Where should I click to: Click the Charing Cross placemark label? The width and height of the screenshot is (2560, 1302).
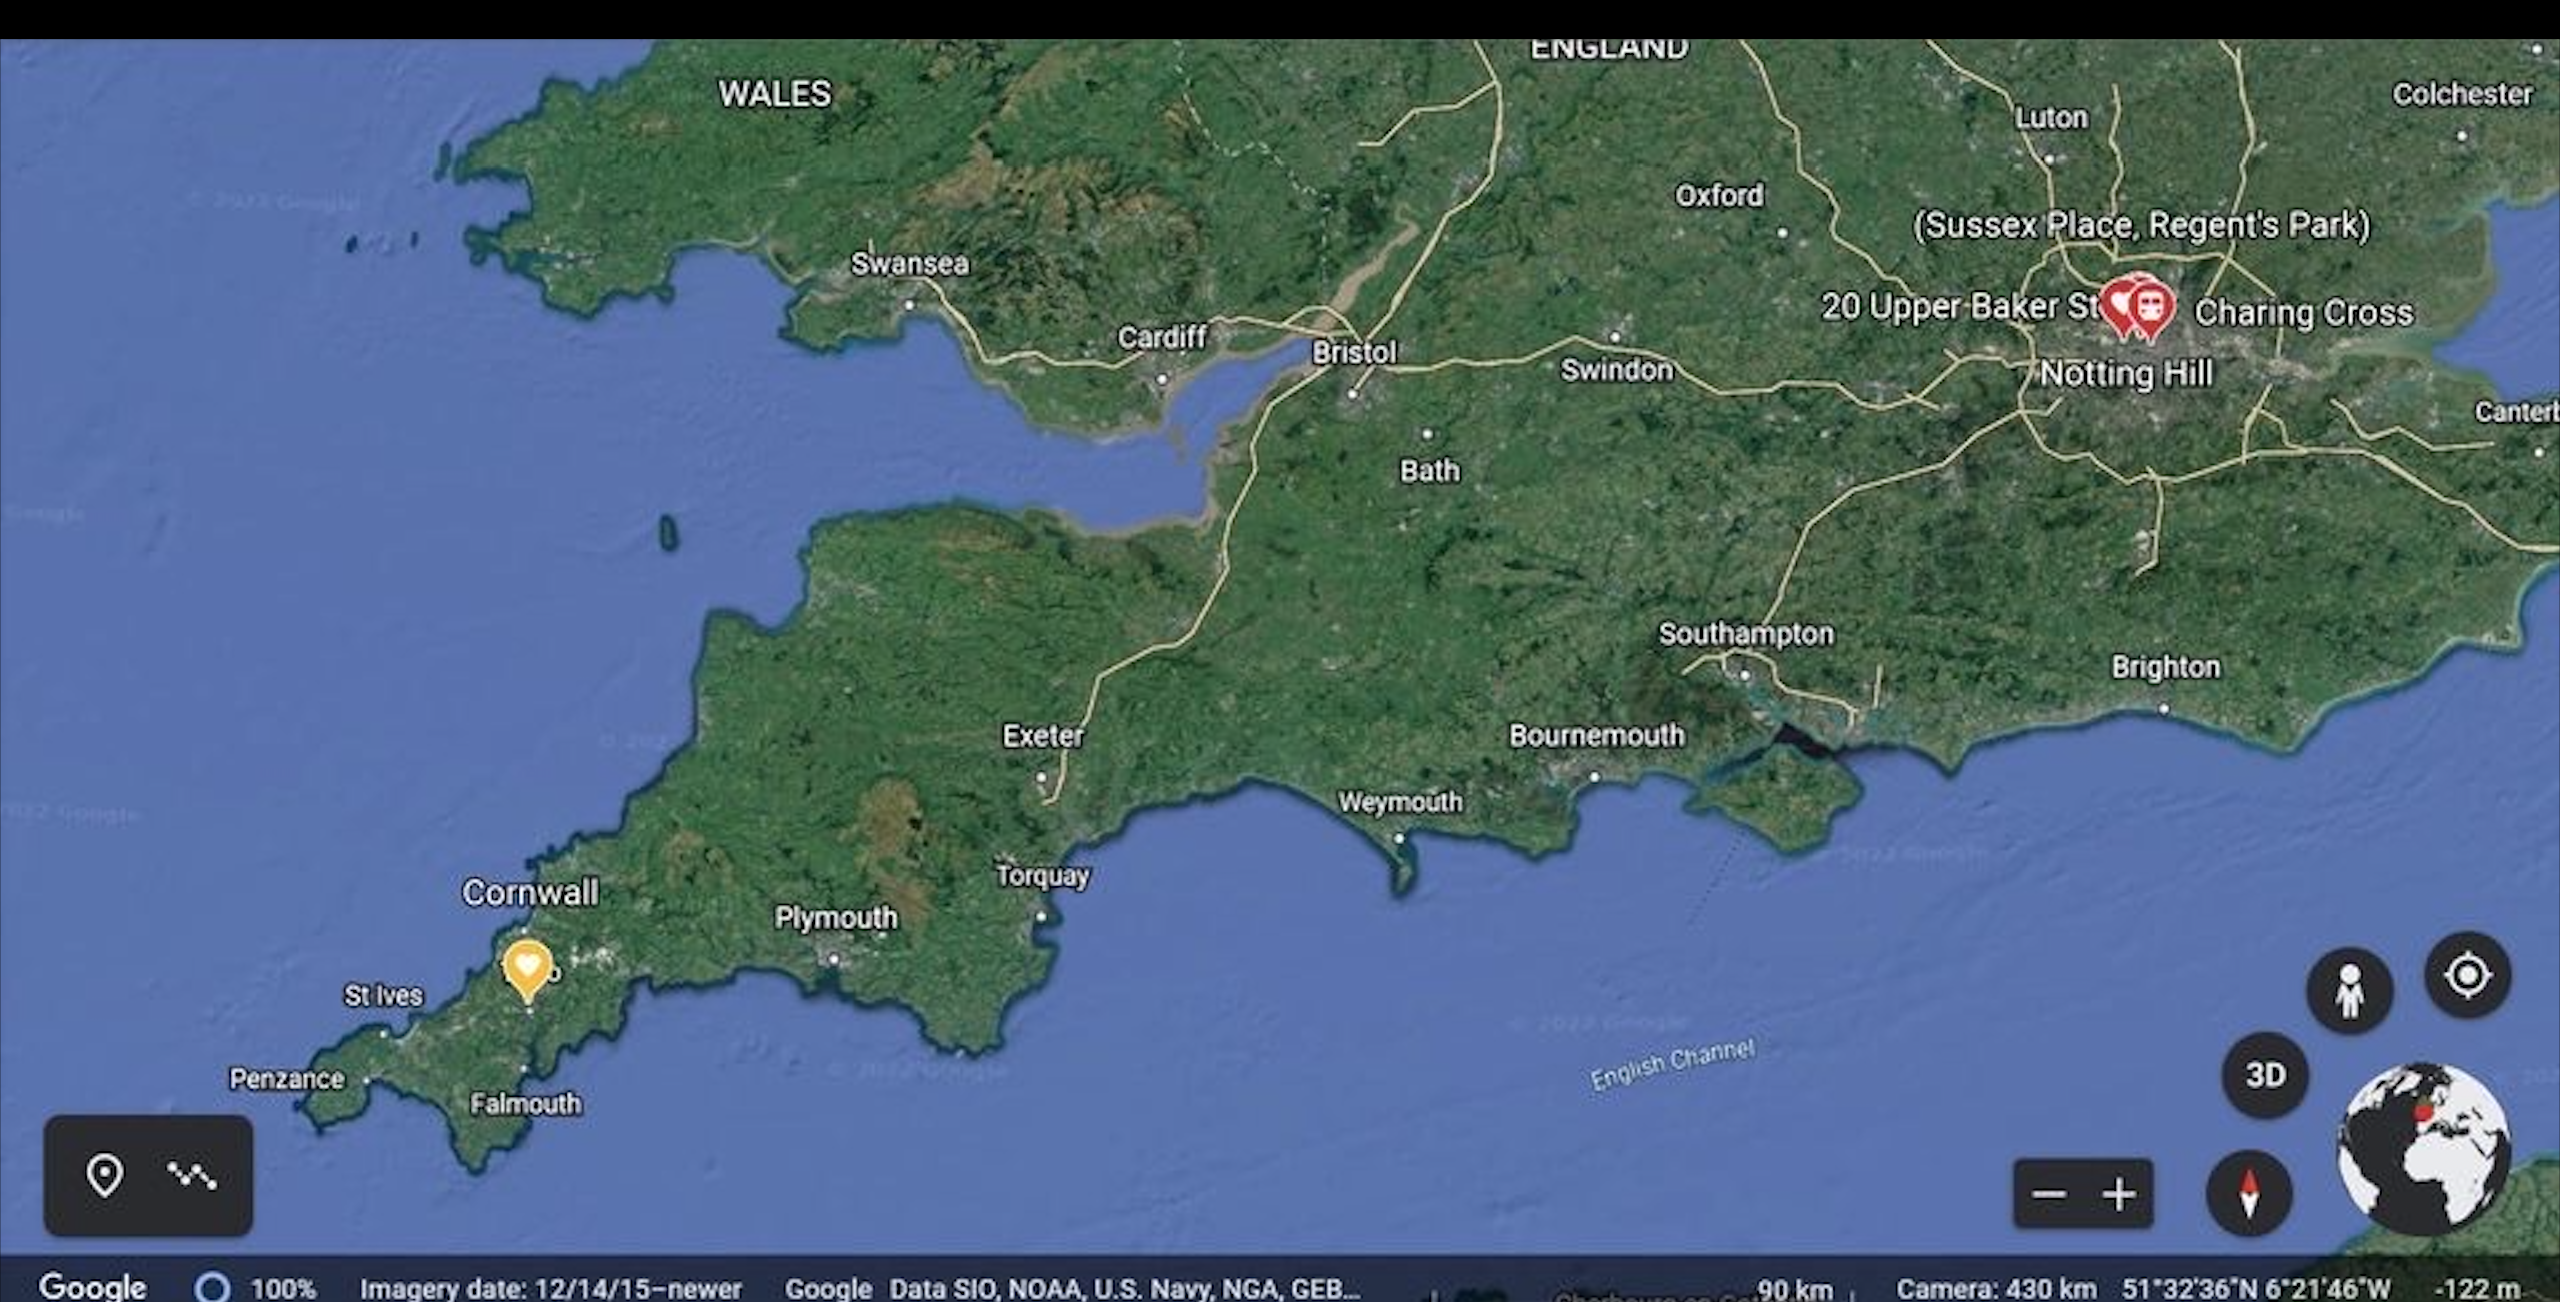point(2303,313)
